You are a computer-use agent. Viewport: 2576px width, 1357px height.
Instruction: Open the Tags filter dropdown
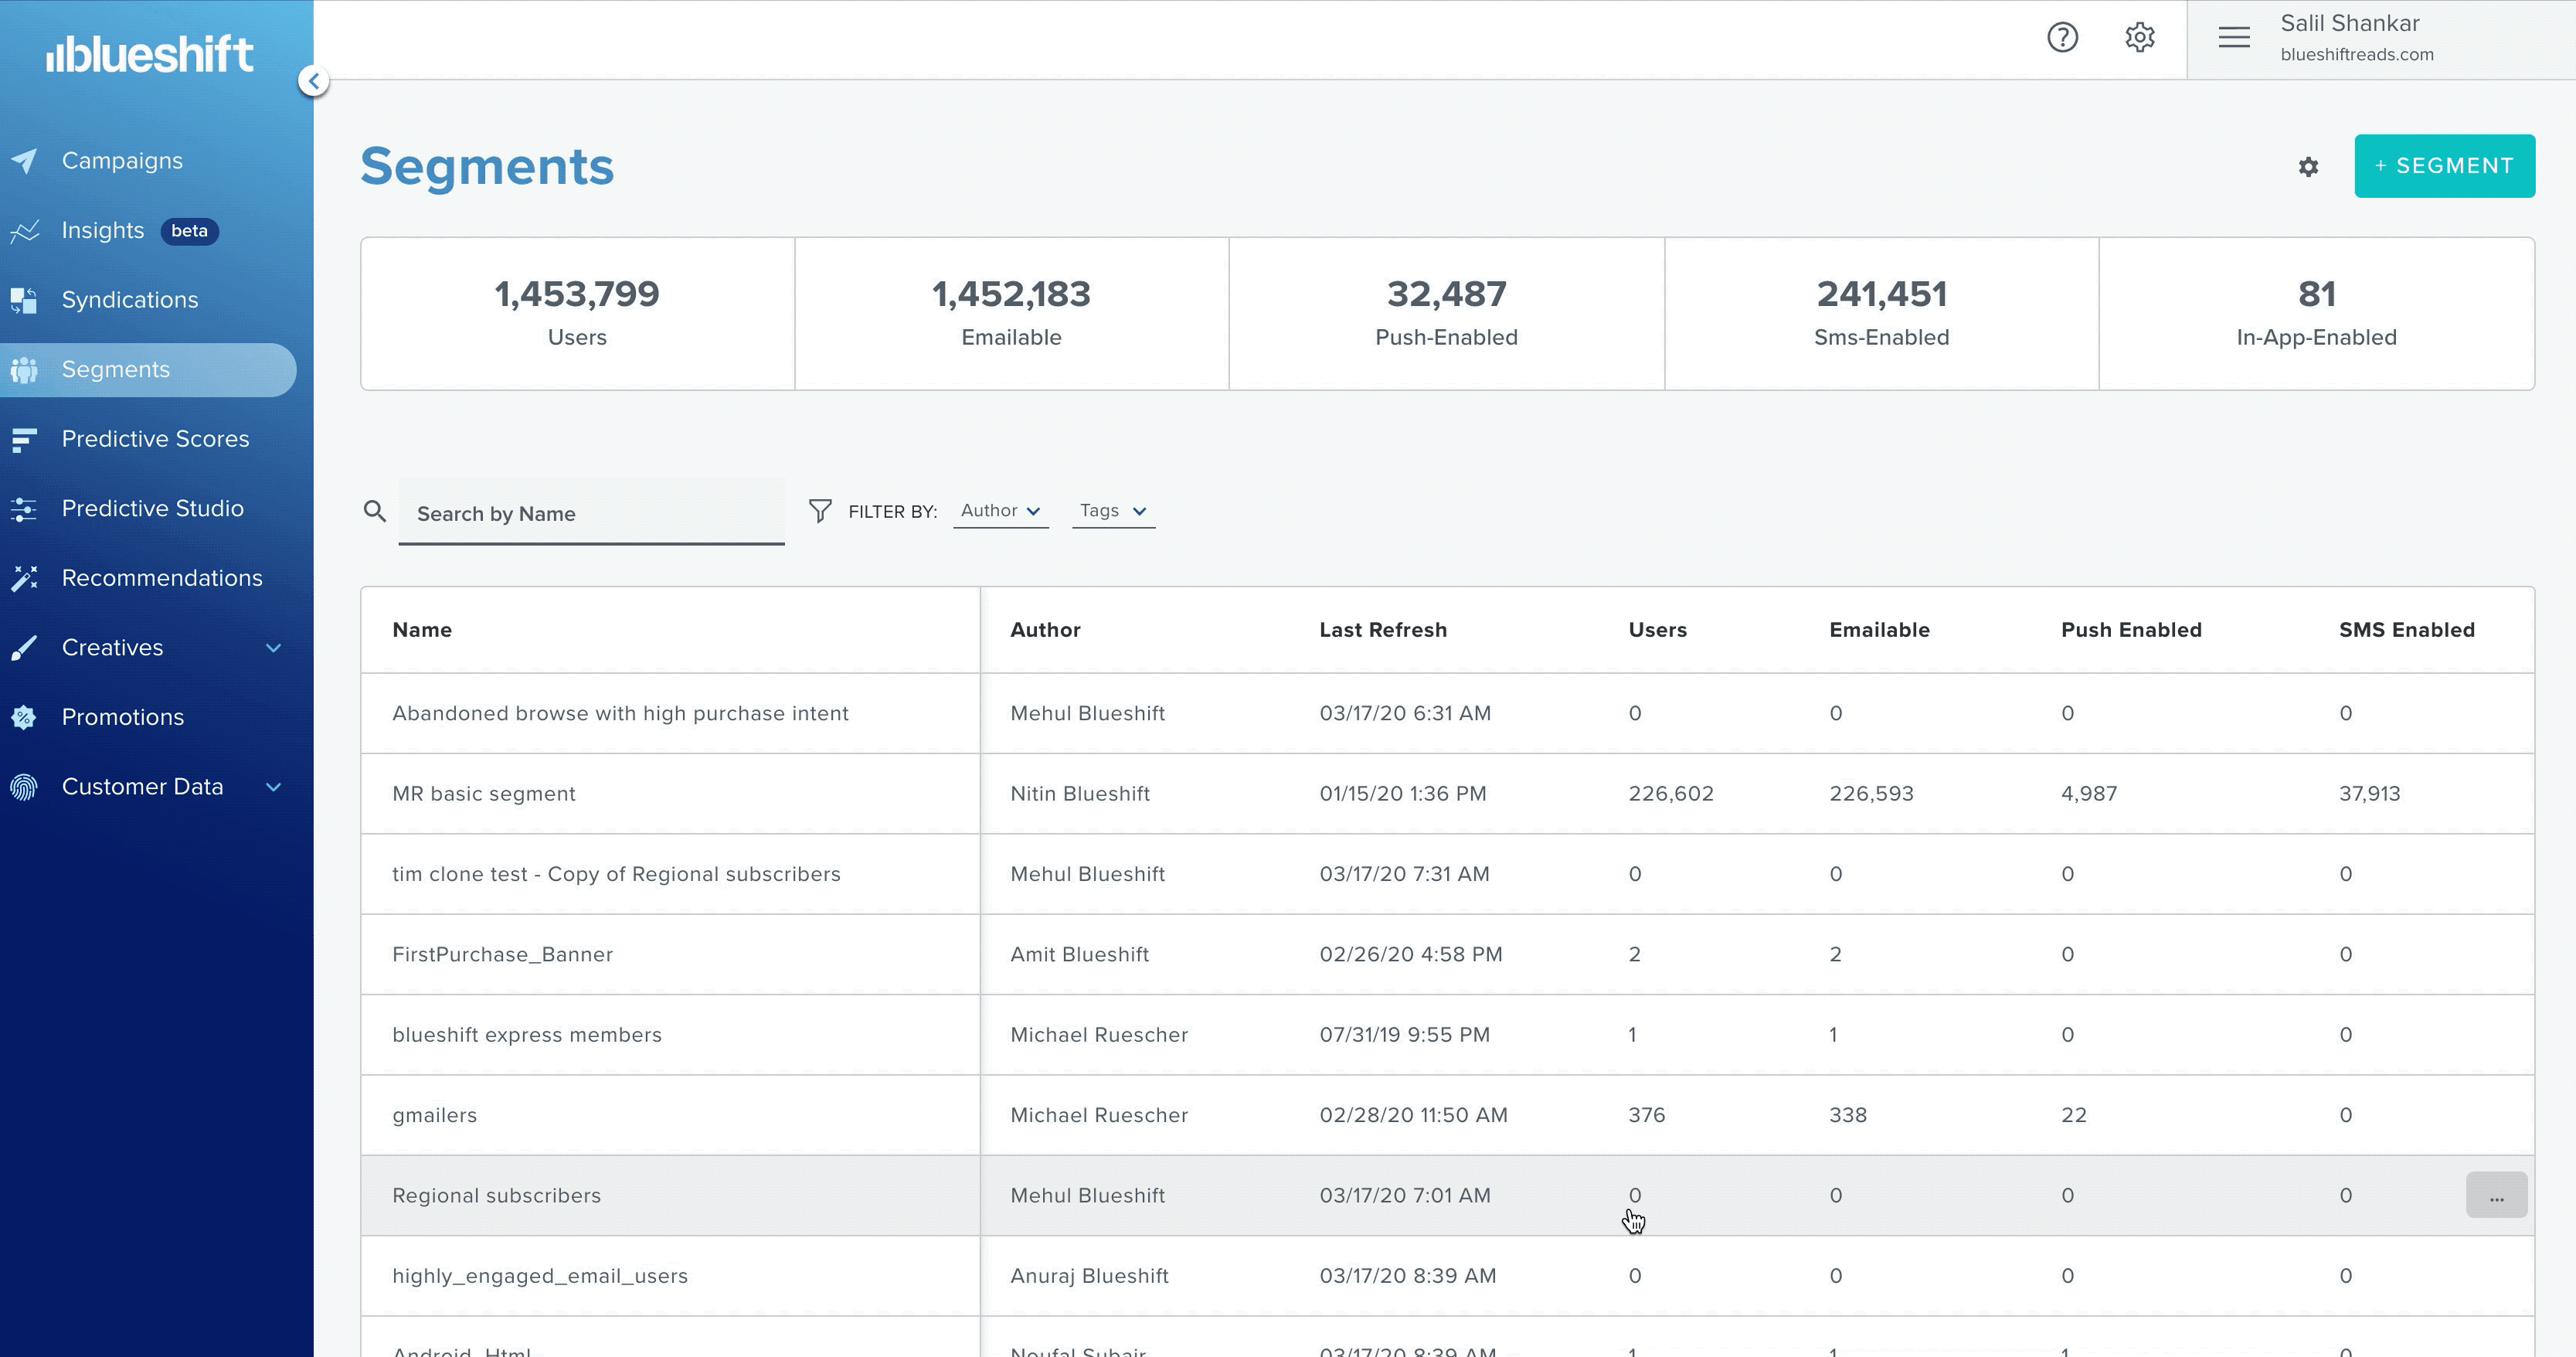point(1113,511)
